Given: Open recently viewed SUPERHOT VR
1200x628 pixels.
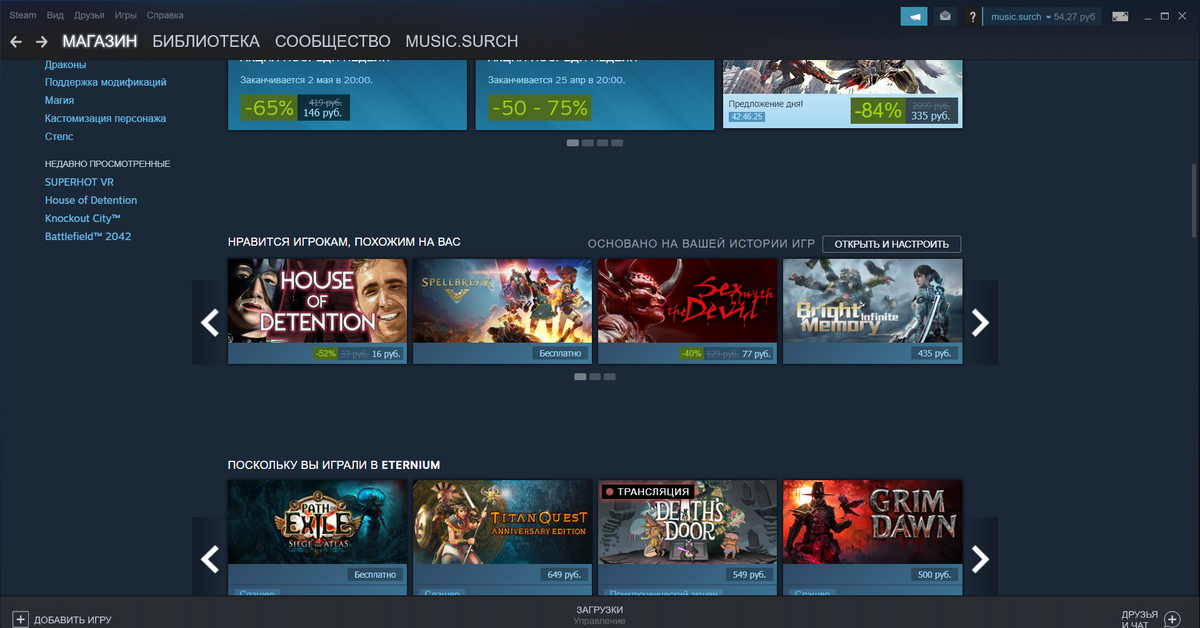Looking at the screenshot, I should pos(79,182).
